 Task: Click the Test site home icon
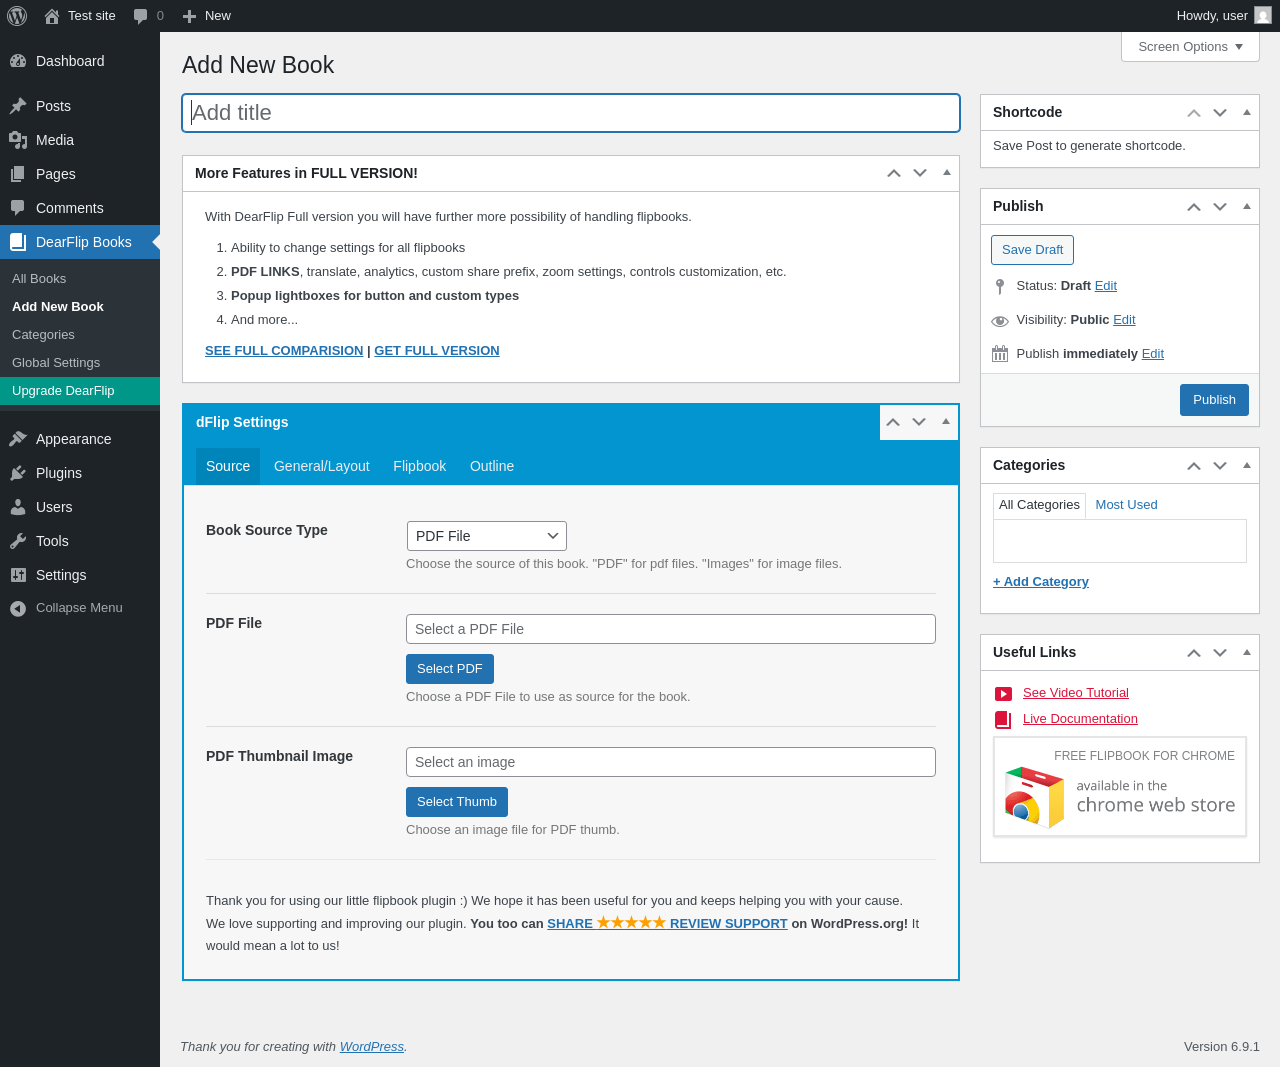click(x=52, y=16)
